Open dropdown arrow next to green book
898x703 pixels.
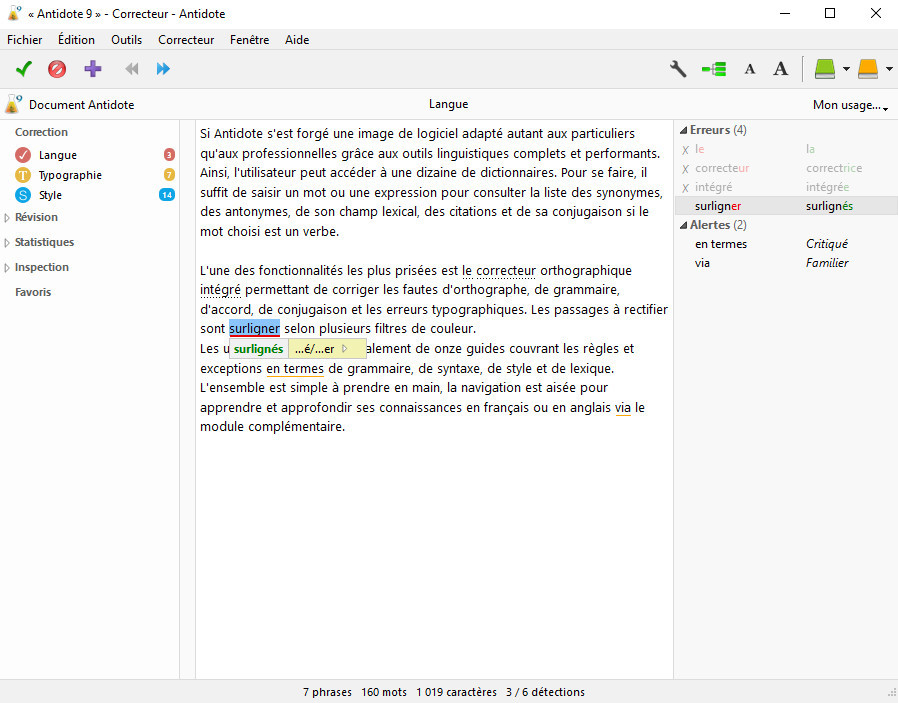(x=846, y=69)
